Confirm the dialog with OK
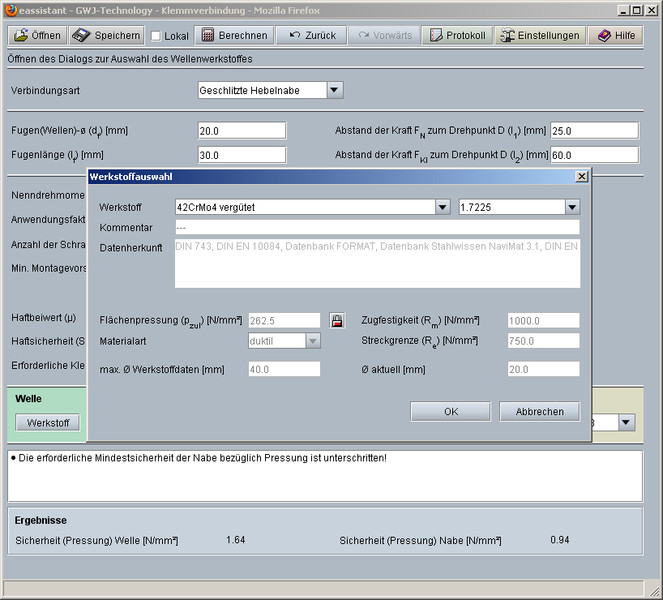663x600 pixels. point(451,411)
